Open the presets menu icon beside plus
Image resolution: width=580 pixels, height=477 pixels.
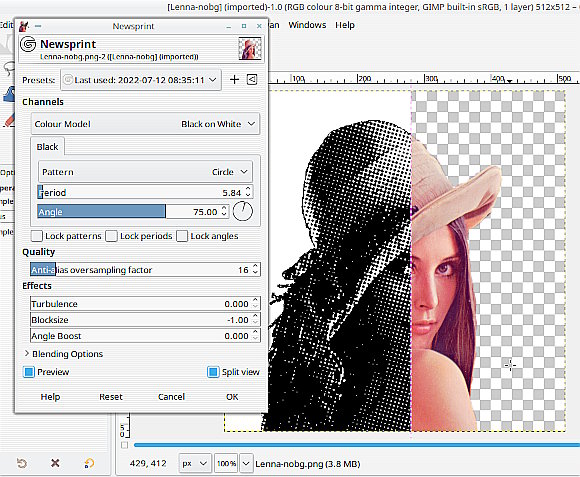(x=252, y=80)
